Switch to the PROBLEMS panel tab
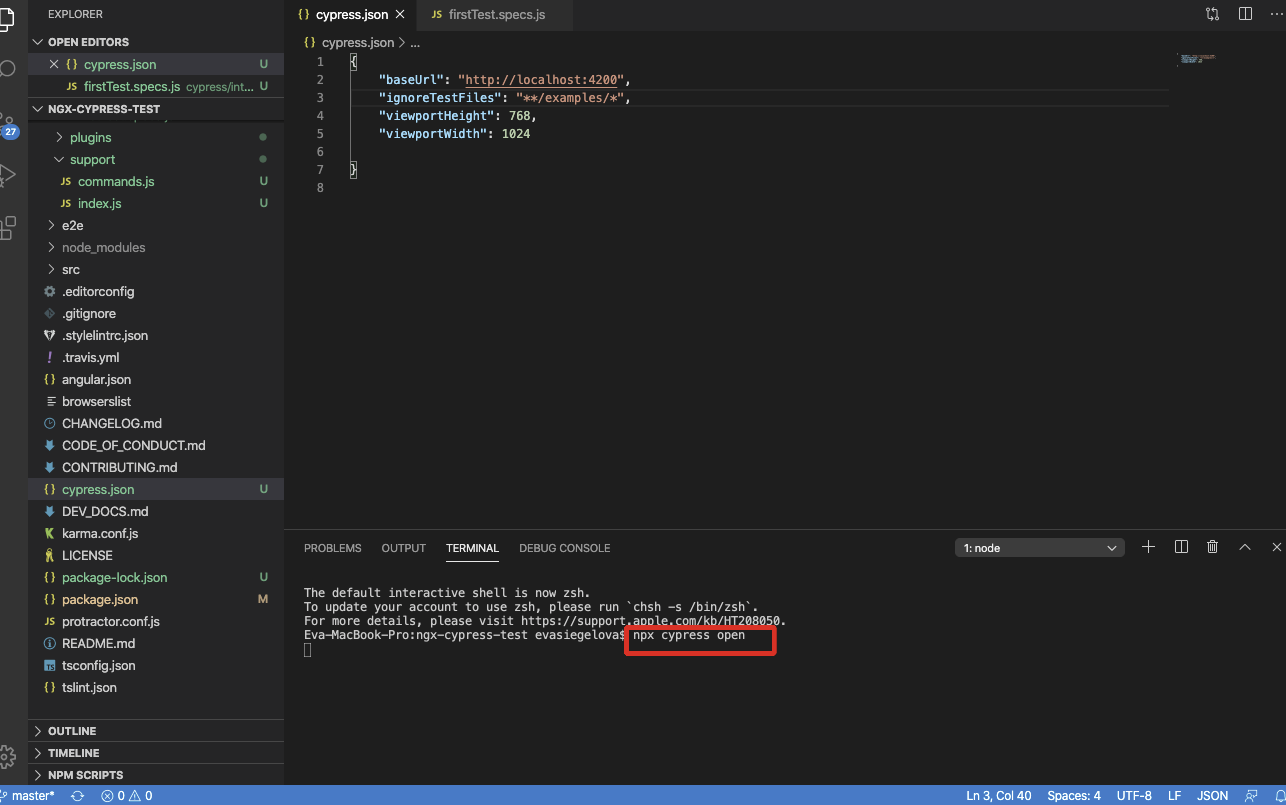Image resolution: width=1286 pixels, height=805 pixels. click(x=332, y=548)
